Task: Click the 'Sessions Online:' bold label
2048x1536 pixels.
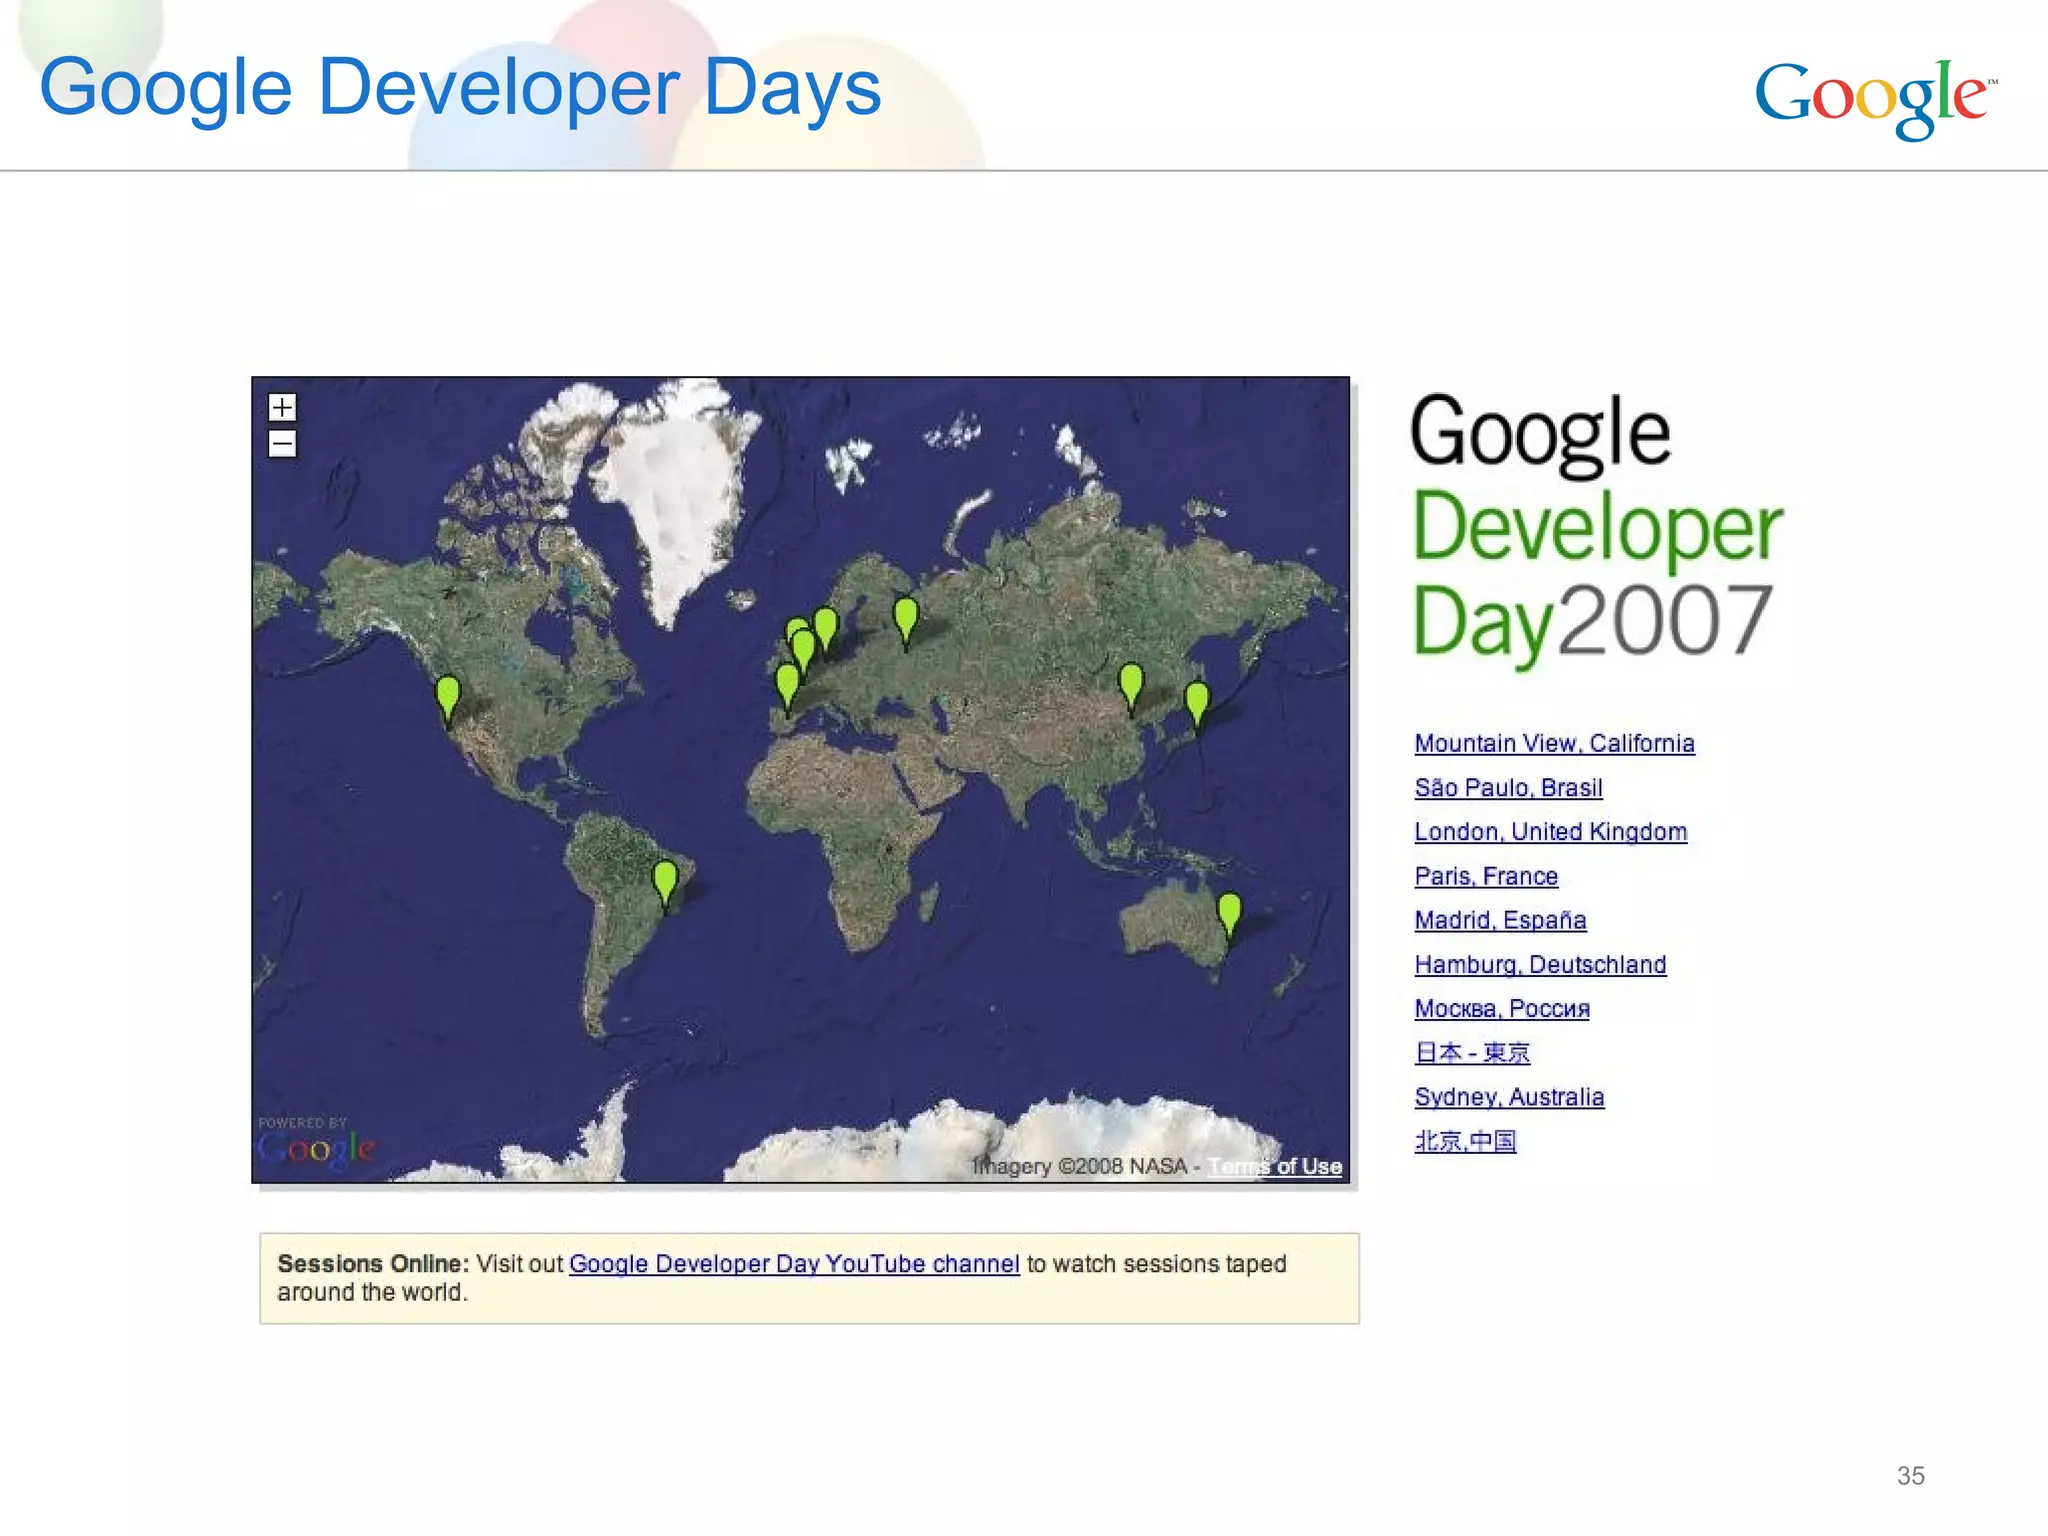Action: point(373,1264)
